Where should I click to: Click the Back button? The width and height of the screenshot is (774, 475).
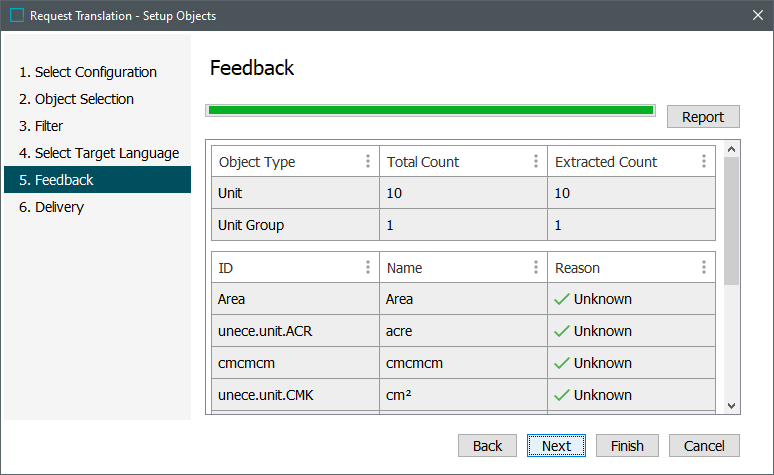(487, 446)
